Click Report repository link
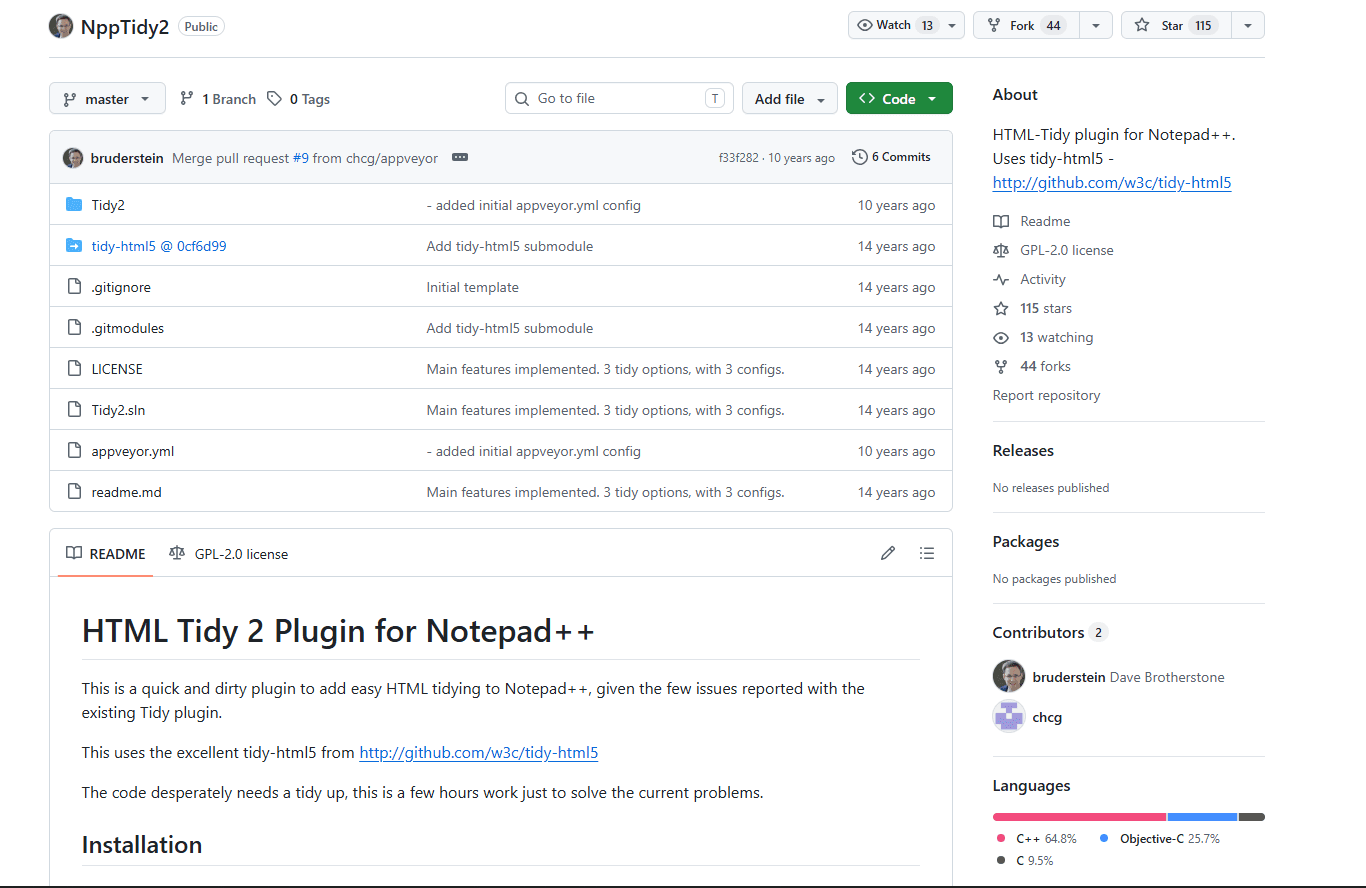The width and height of the screenshot is (1366, 888). (1046, 395)
